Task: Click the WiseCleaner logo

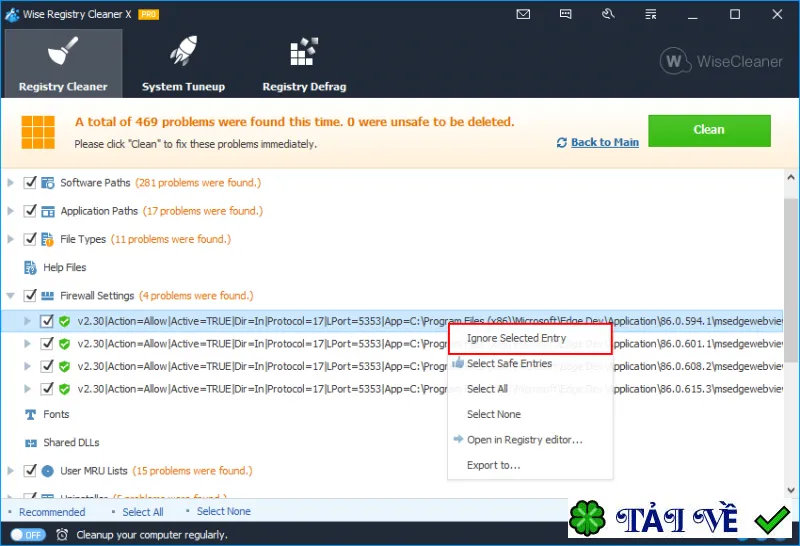Action: coord(721,61)
